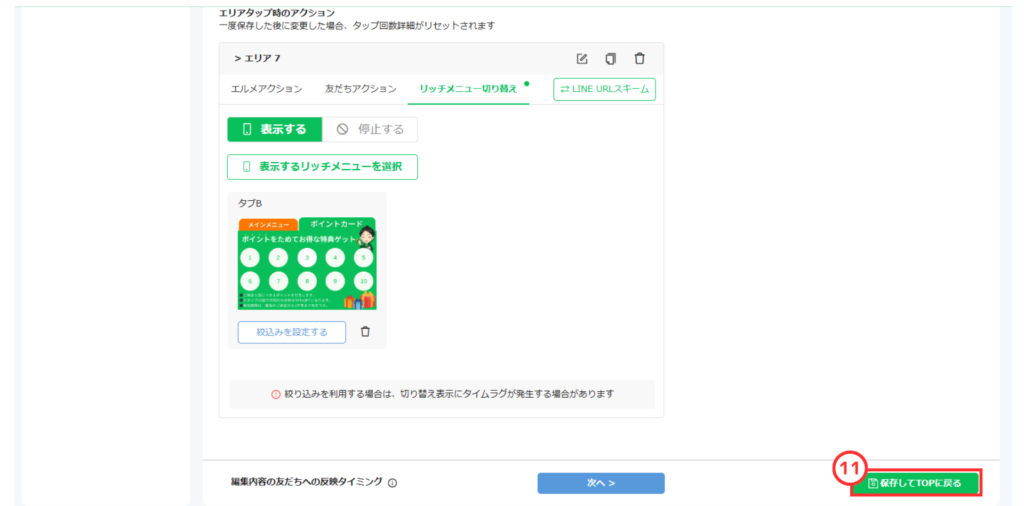1024x506 pixels.
Task: Go forward with the 次へ button
Action: 600,483
